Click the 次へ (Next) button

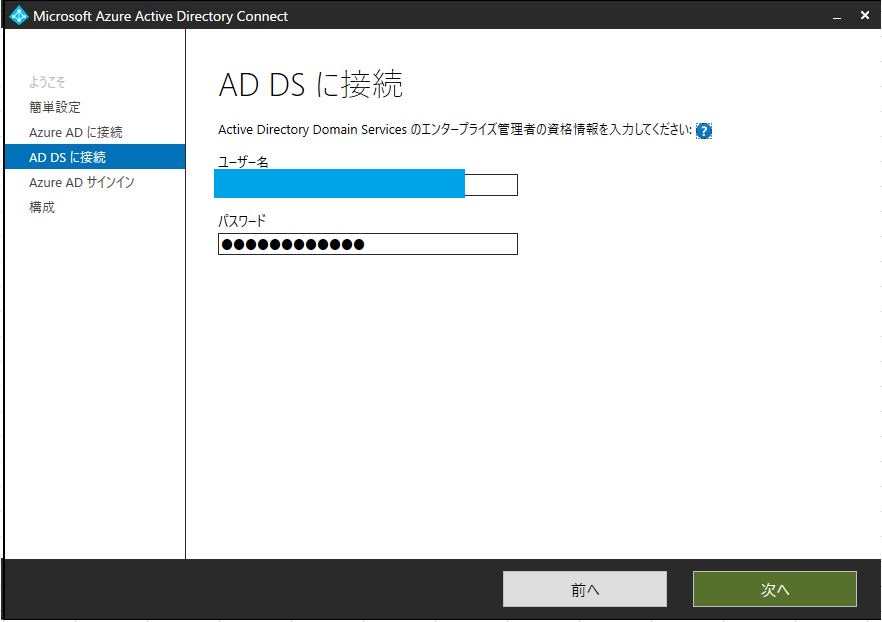tap(775, 589)
